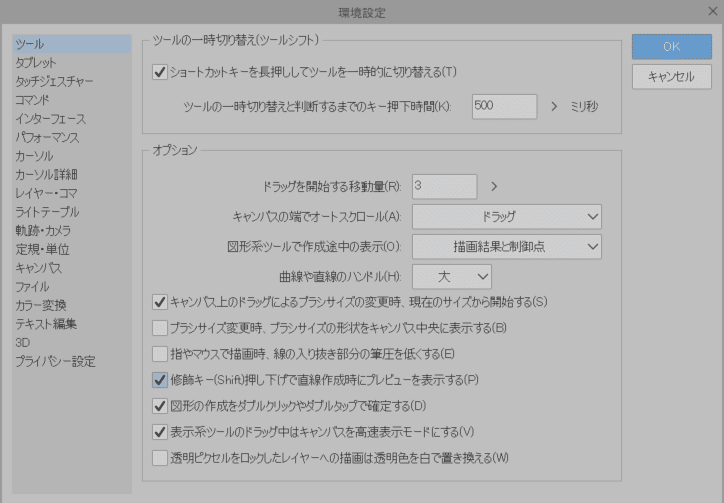Toggle 現在のサイズから開始する checkbox

(x=160, y=303)
